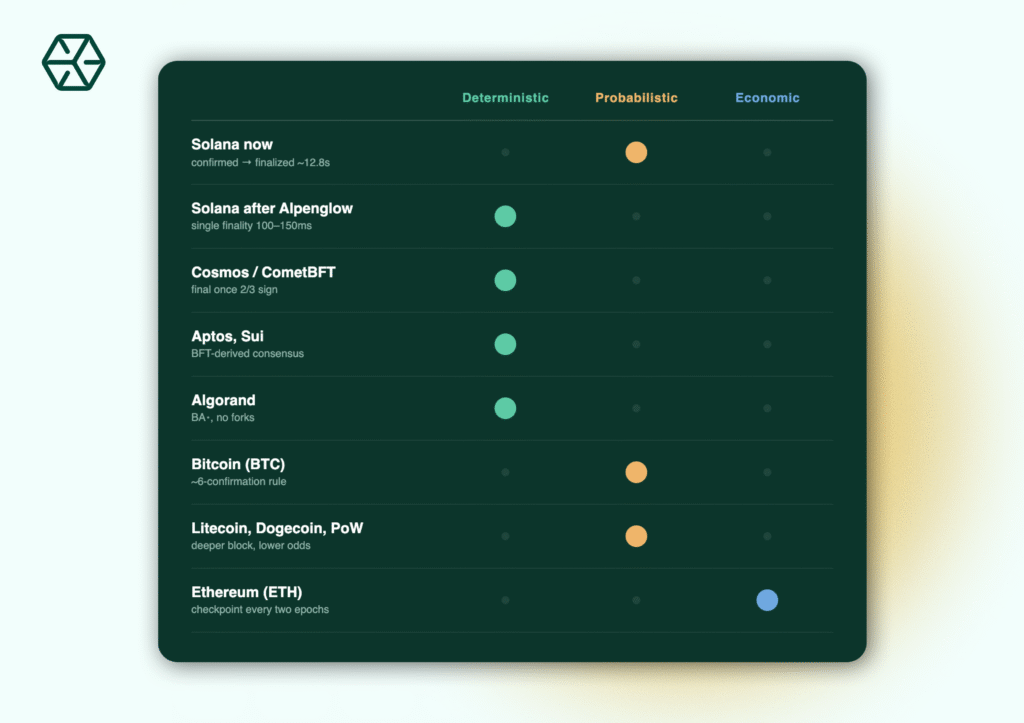The height and width of the screenshot is (723, 1024).
Task: Click the Ethereum (ETH) row title
Action: pos(247,592)
